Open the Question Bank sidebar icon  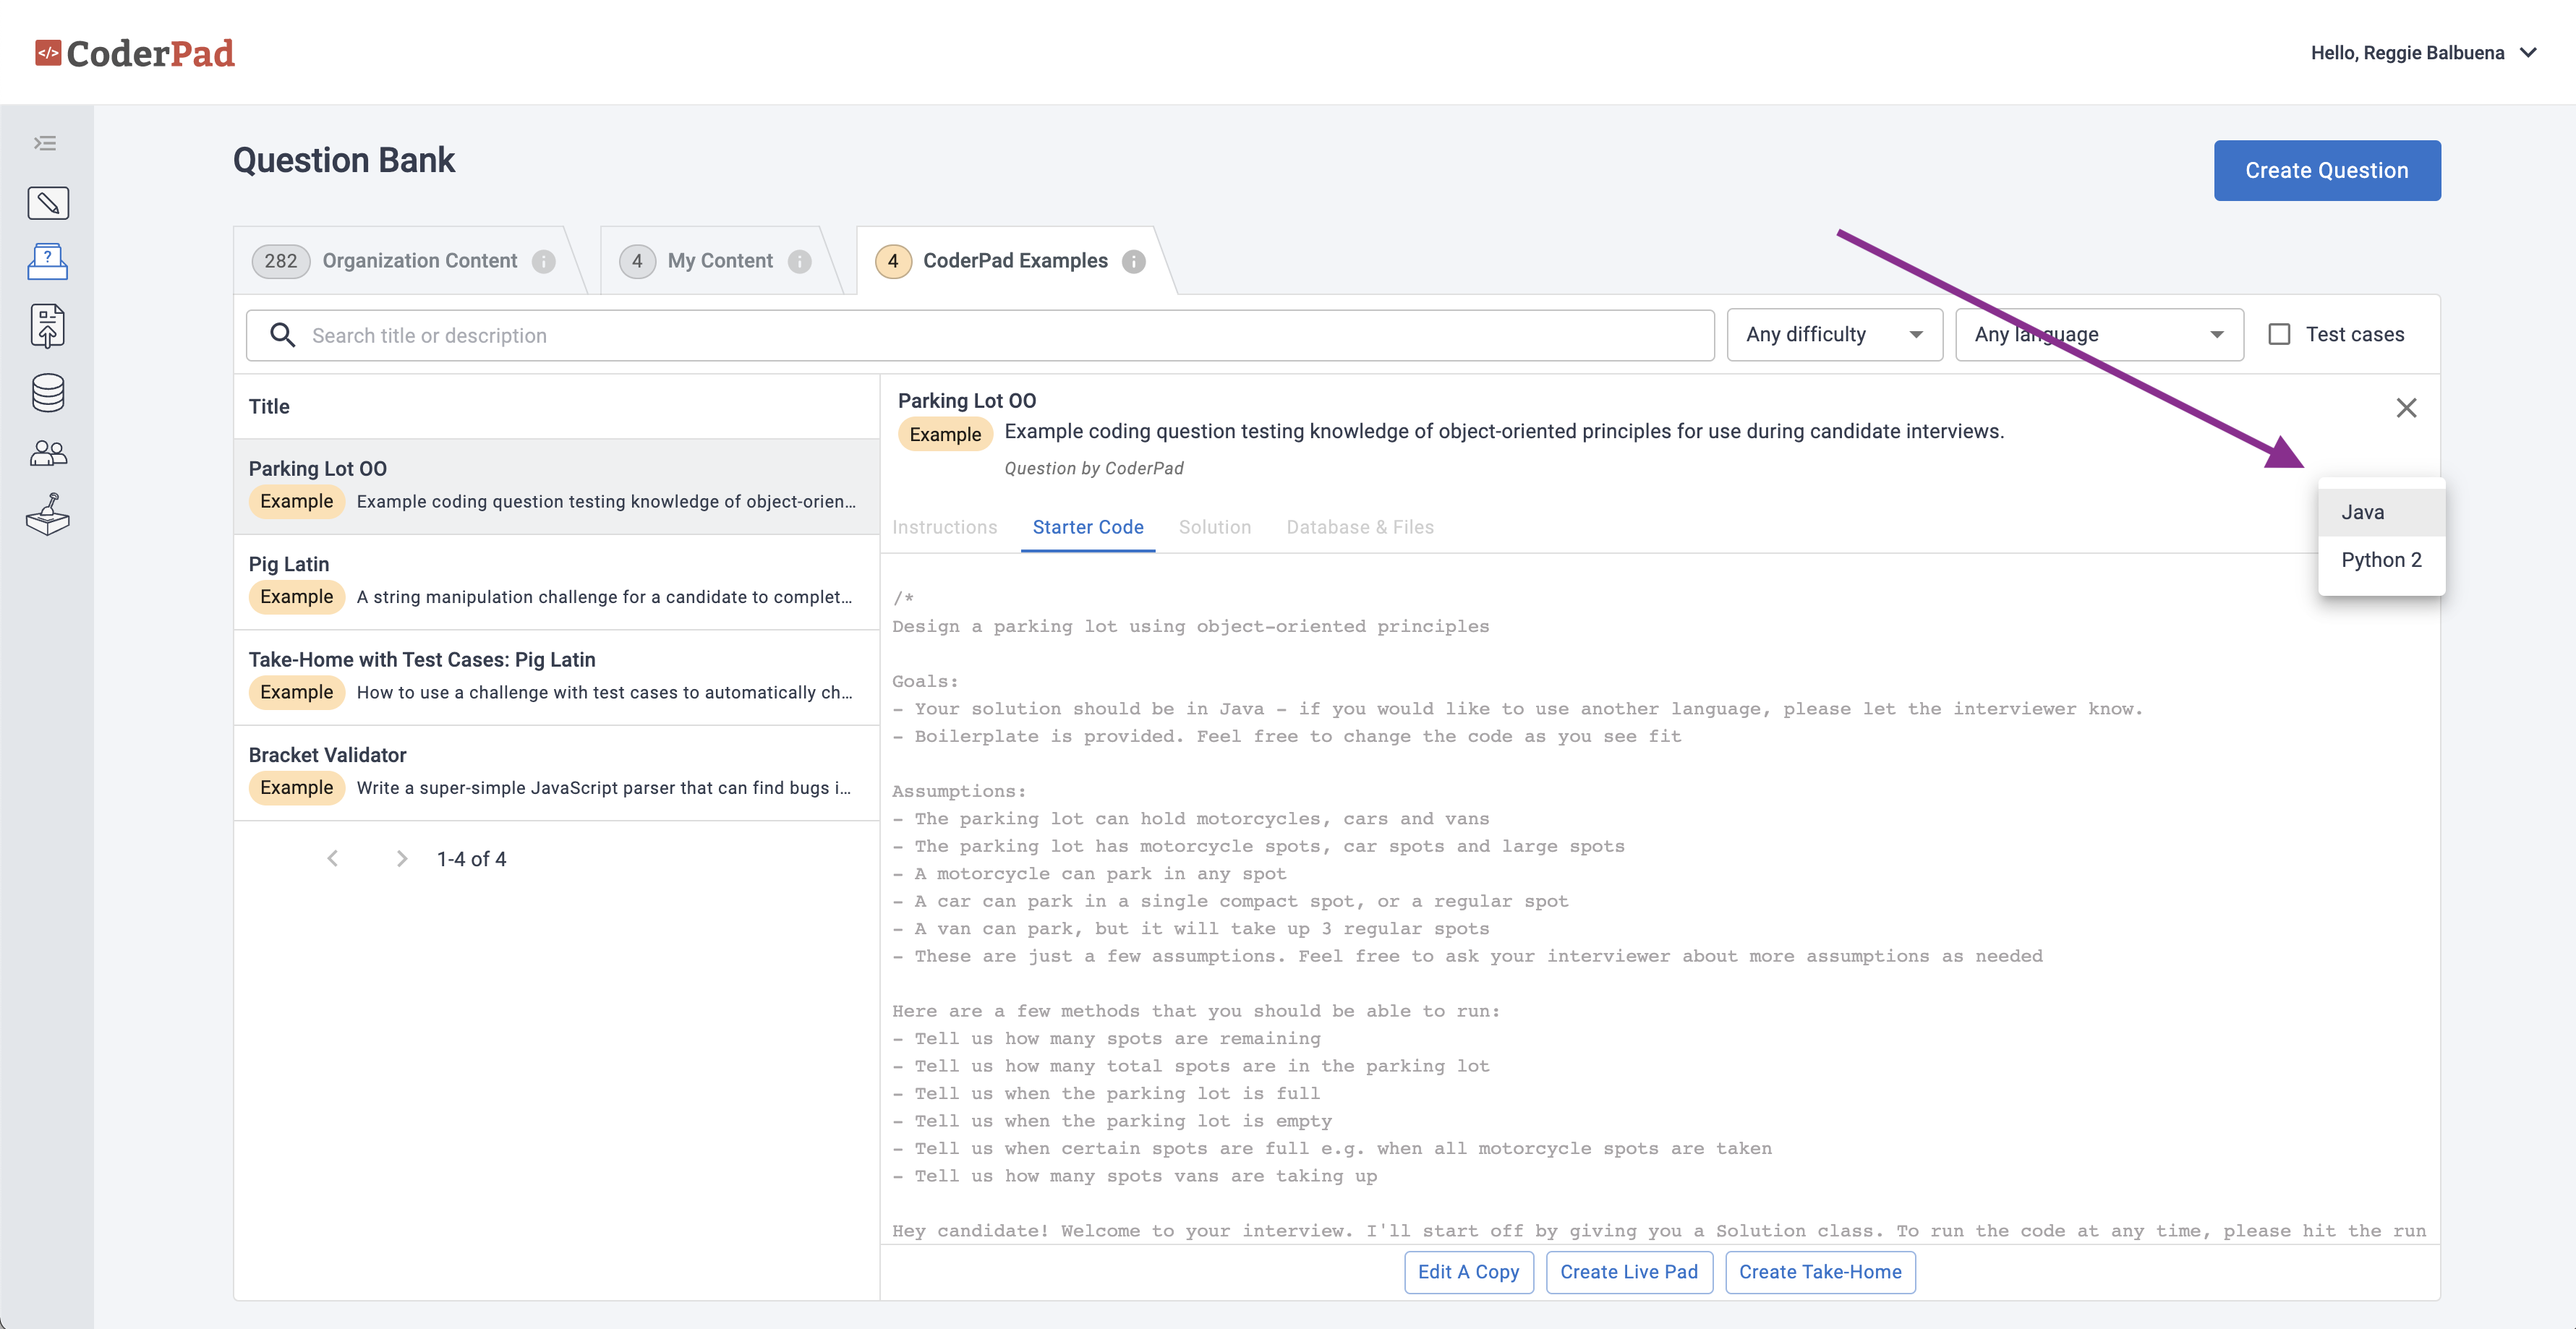[48, 262]
